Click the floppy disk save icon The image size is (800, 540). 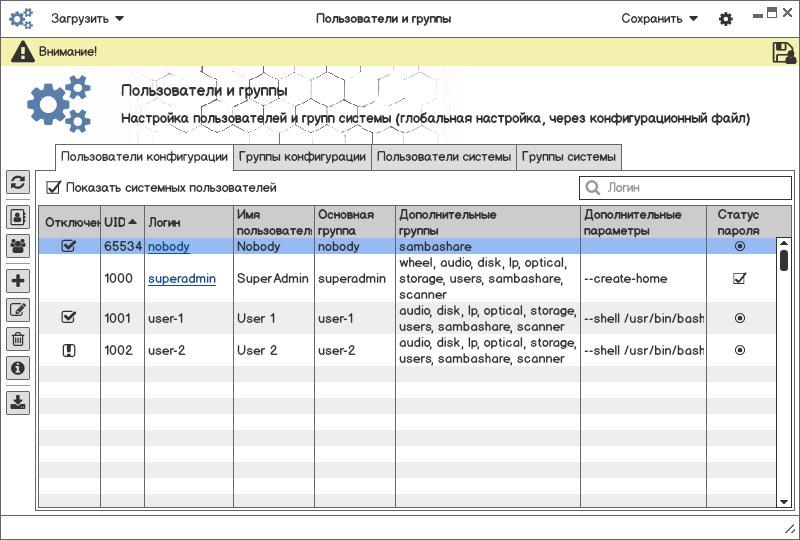point(783,52)
